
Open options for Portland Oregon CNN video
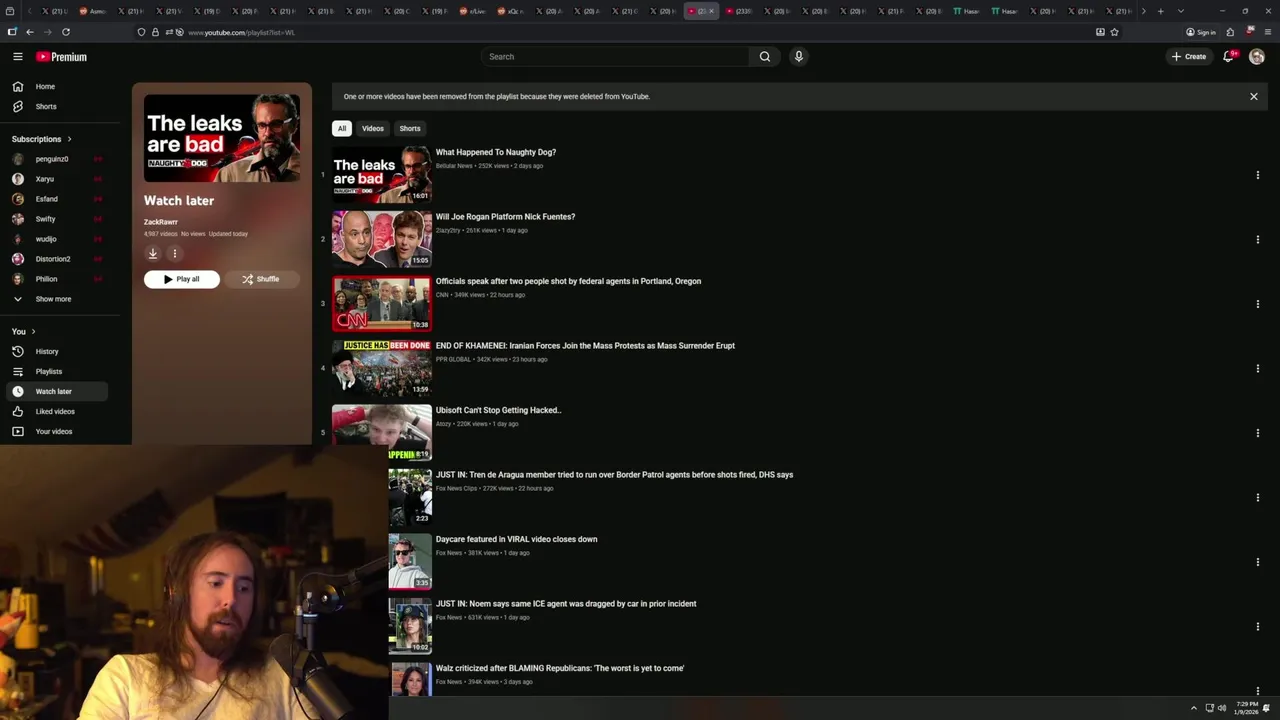(x=1257, y=304)
